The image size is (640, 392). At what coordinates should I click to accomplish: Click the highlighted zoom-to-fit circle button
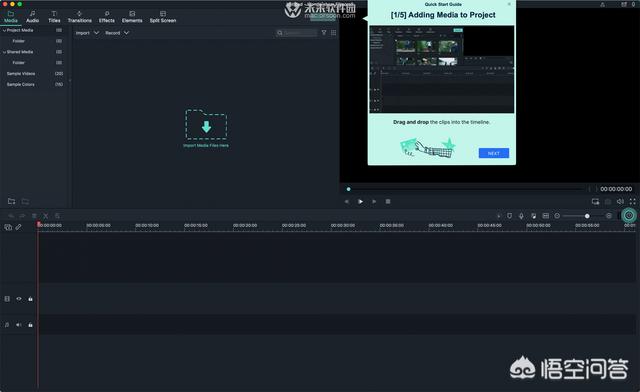(x=629, y=215)
